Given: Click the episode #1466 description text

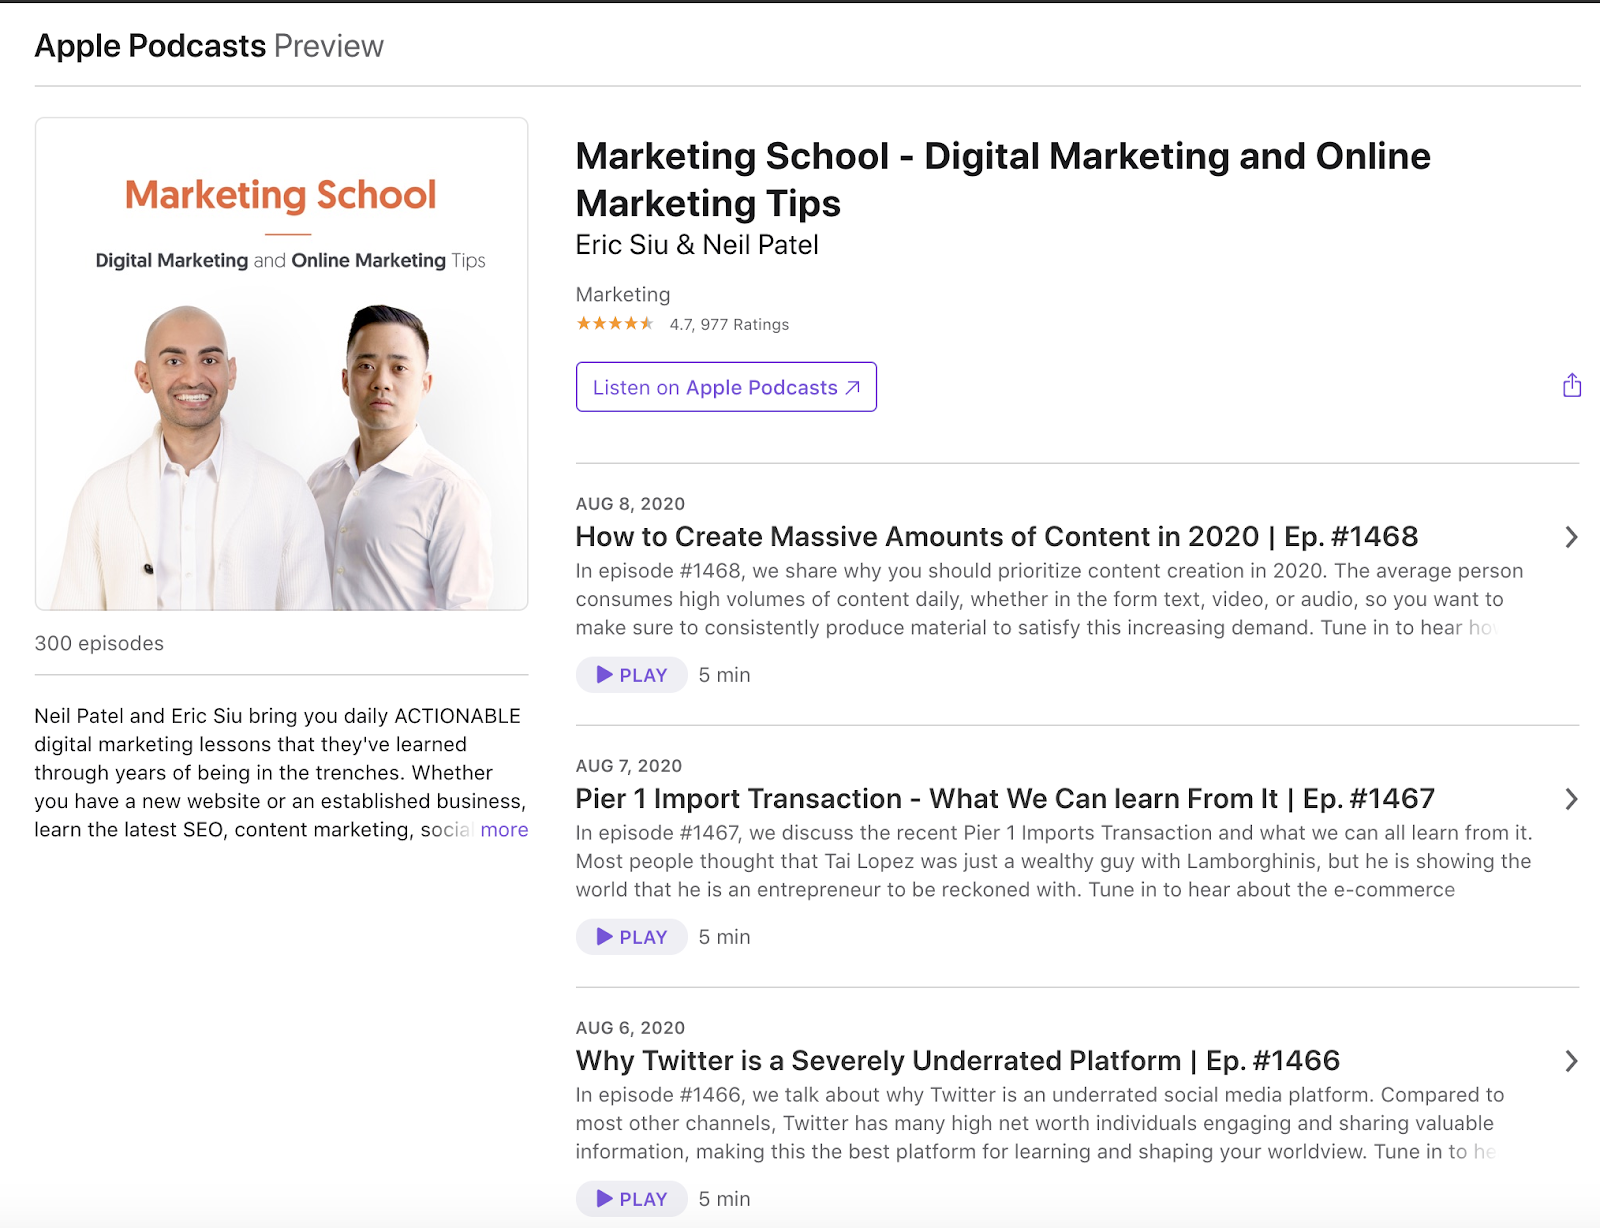Looking at the screenshot, I should (1040, 1123).
